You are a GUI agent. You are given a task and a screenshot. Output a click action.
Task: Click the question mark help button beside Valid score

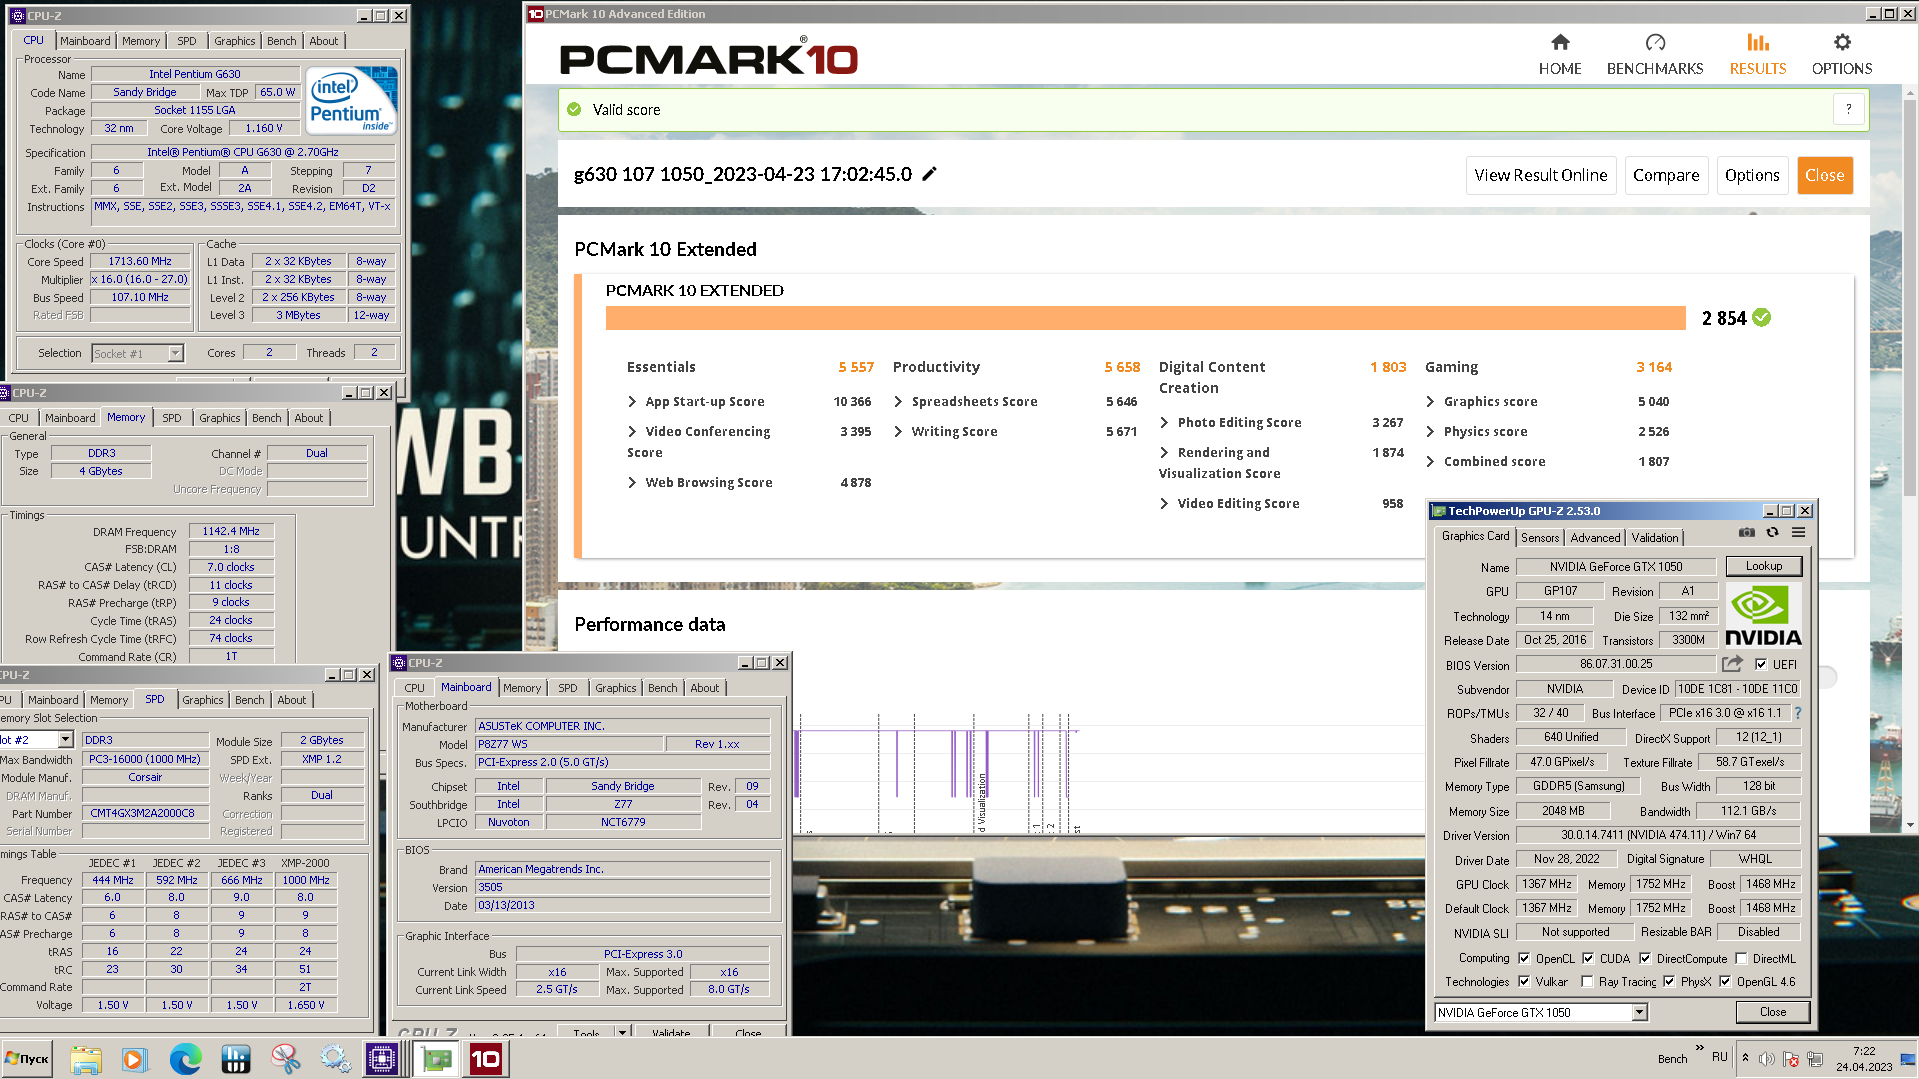tap(1849, 109)
